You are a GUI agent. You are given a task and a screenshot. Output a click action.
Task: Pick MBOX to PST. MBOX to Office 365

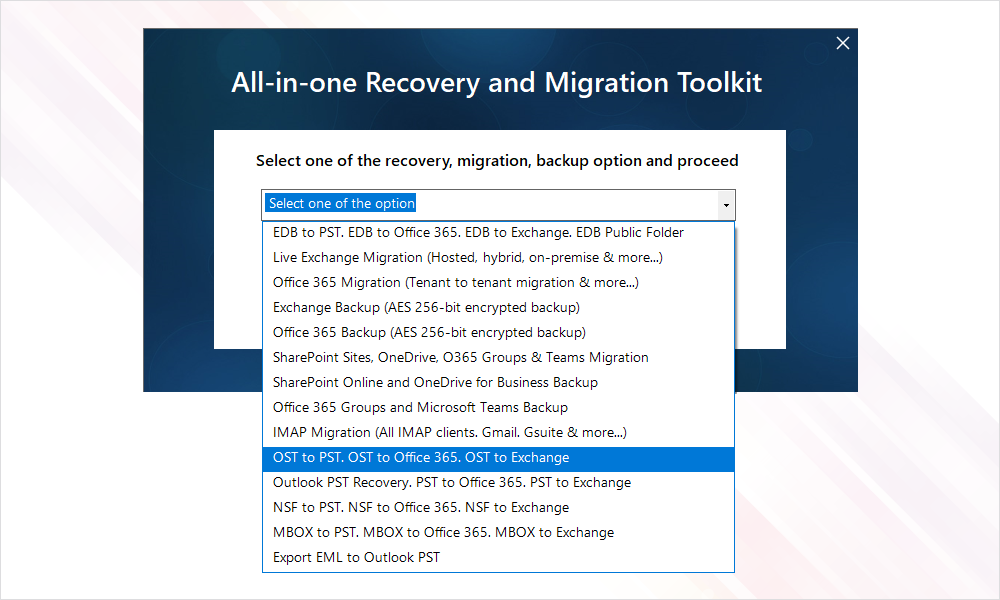pos(498,532)
